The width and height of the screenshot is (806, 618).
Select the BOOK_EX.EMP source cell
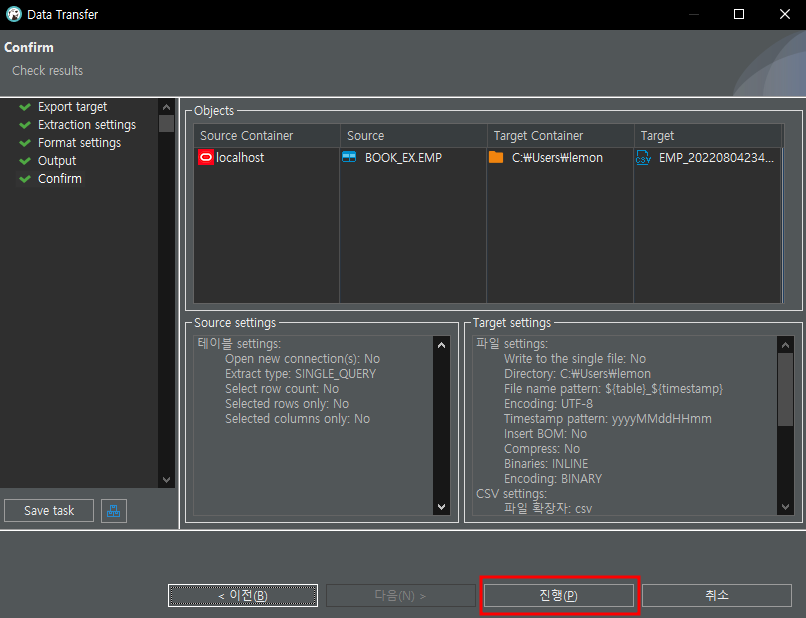point(413,157)
